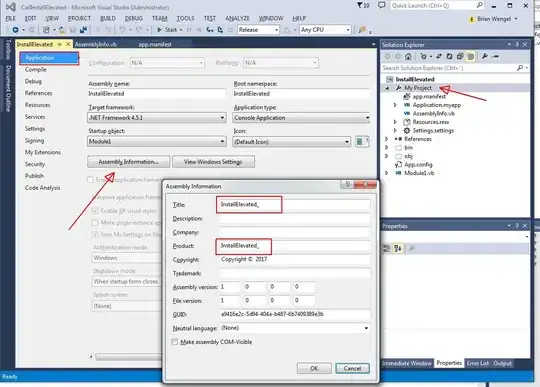Click the Title field in Assembly Information
Image resolution: width=540 pixels, height=387 pixels.
pyautogui.click(x=294, y=205)
